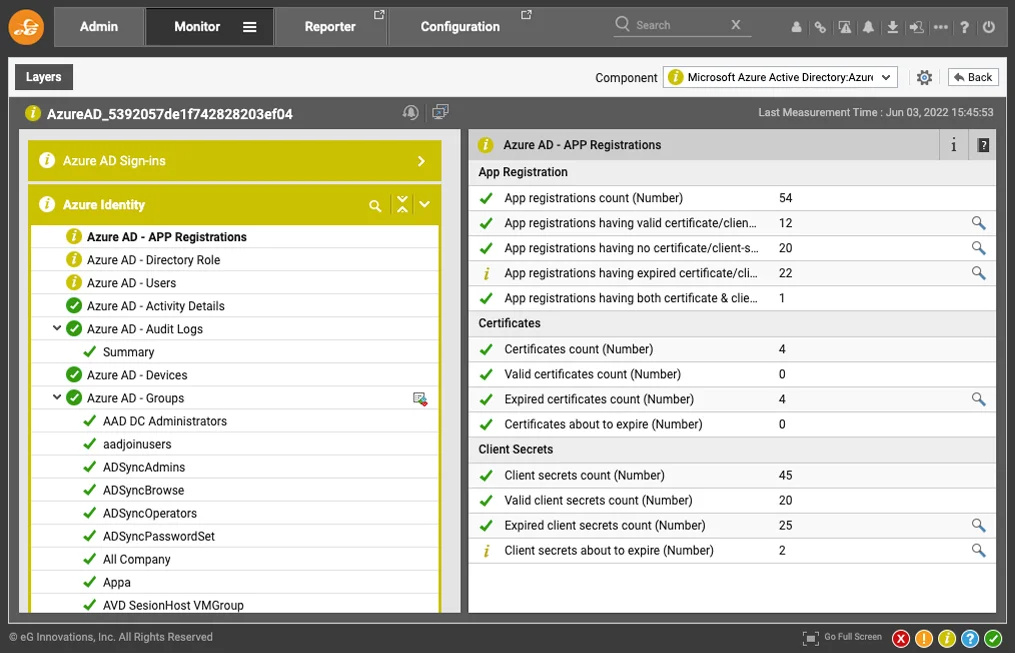View diagnosis for valid certificate/client registrations
1015x653 pixels.
978,223
